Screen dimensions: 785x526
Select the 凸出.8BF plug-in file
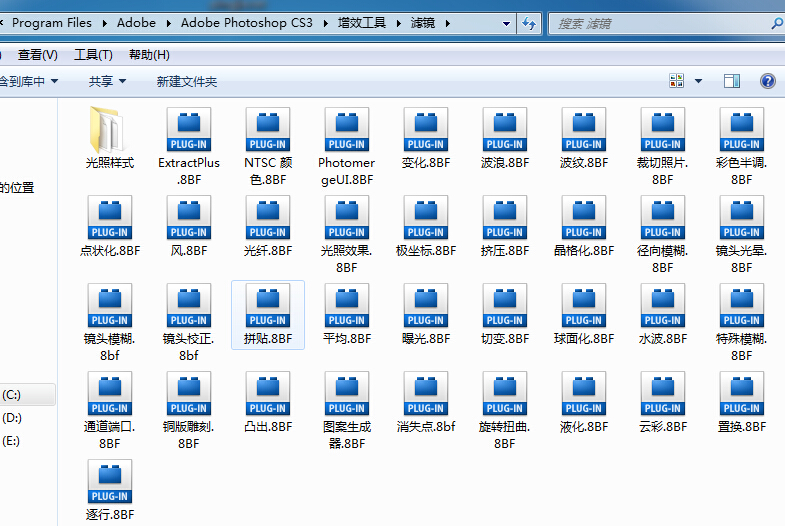tap(268, 401)
